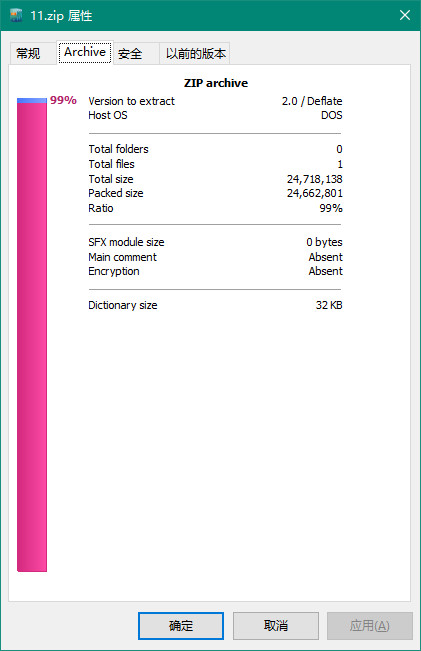This screenshot has height=651, width=421.
Task: Click the Total size value 24,718,138
Action: click(315, 179)
